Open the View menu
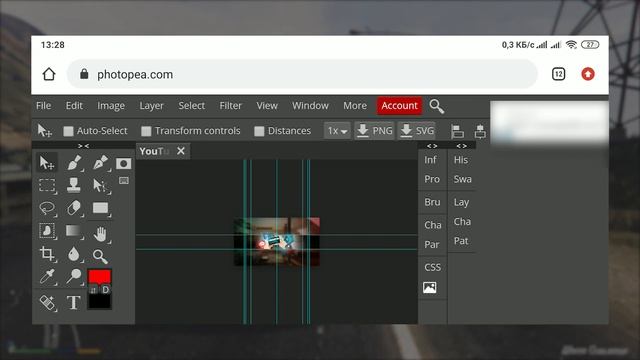 click(x=267, y=106)
